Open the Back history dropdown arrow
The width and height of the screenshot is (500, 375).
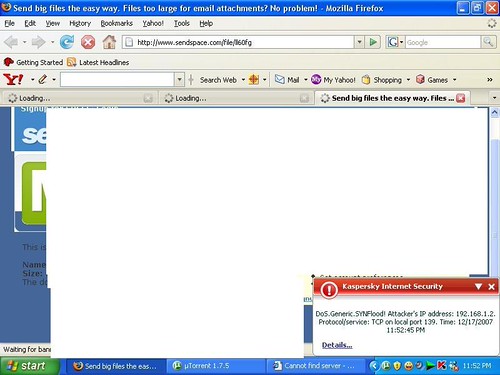coord(24,42)
